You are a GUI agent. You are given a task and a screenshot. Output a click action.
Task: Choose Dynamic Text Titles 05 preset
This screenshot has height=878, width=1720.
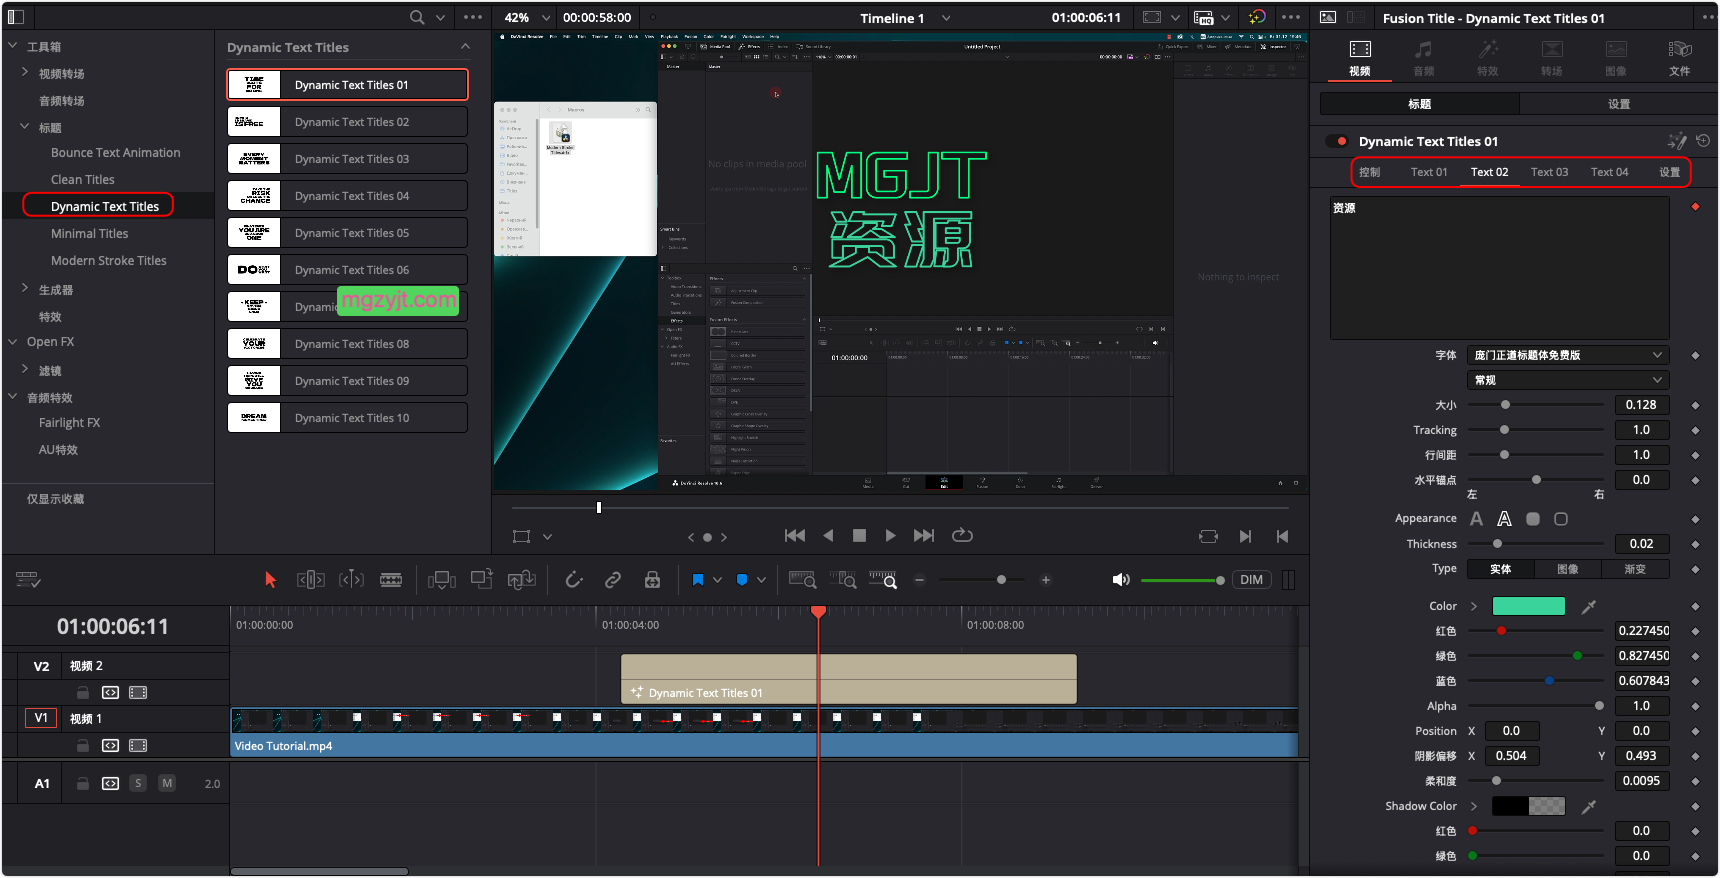347,233
